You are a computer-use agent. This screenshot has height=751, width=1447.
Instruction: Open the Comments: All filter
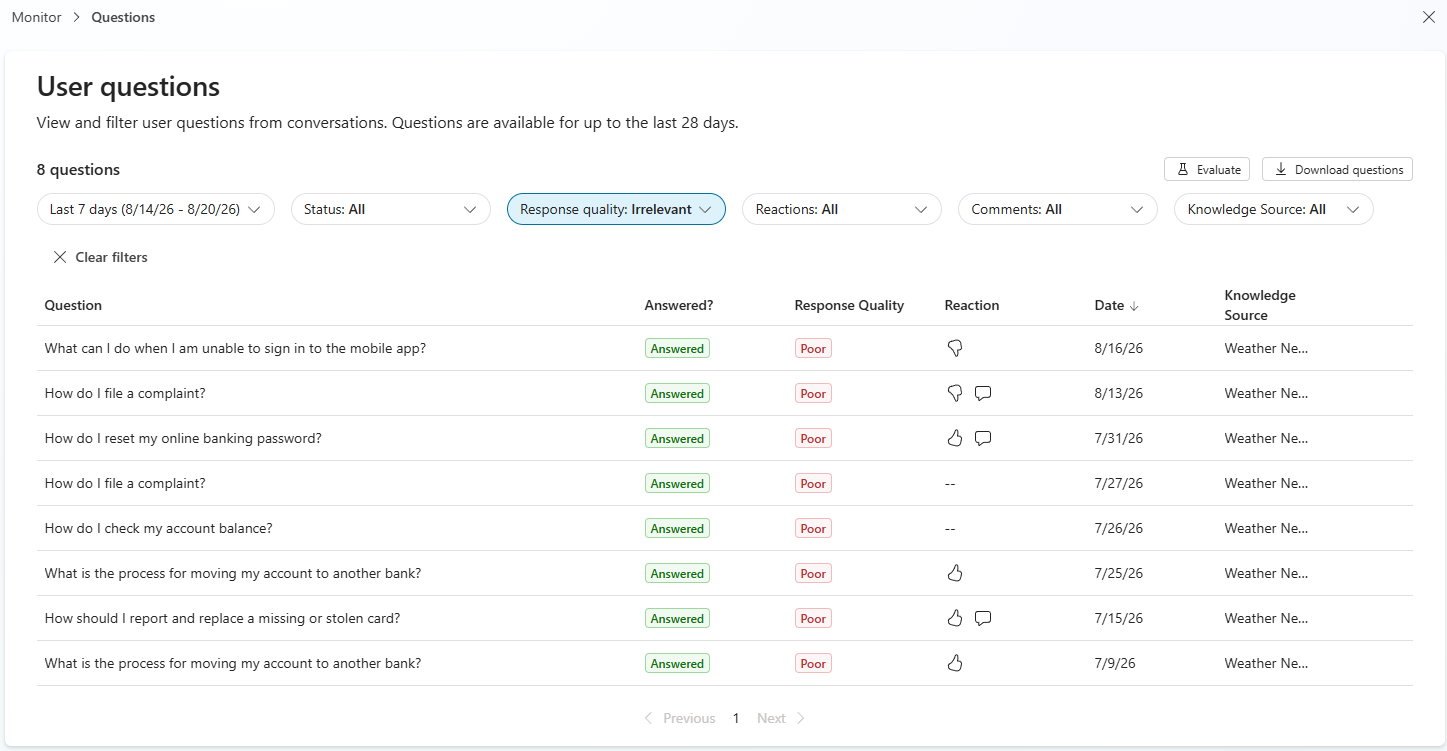pyautogui.click(x=1058, y=209)
